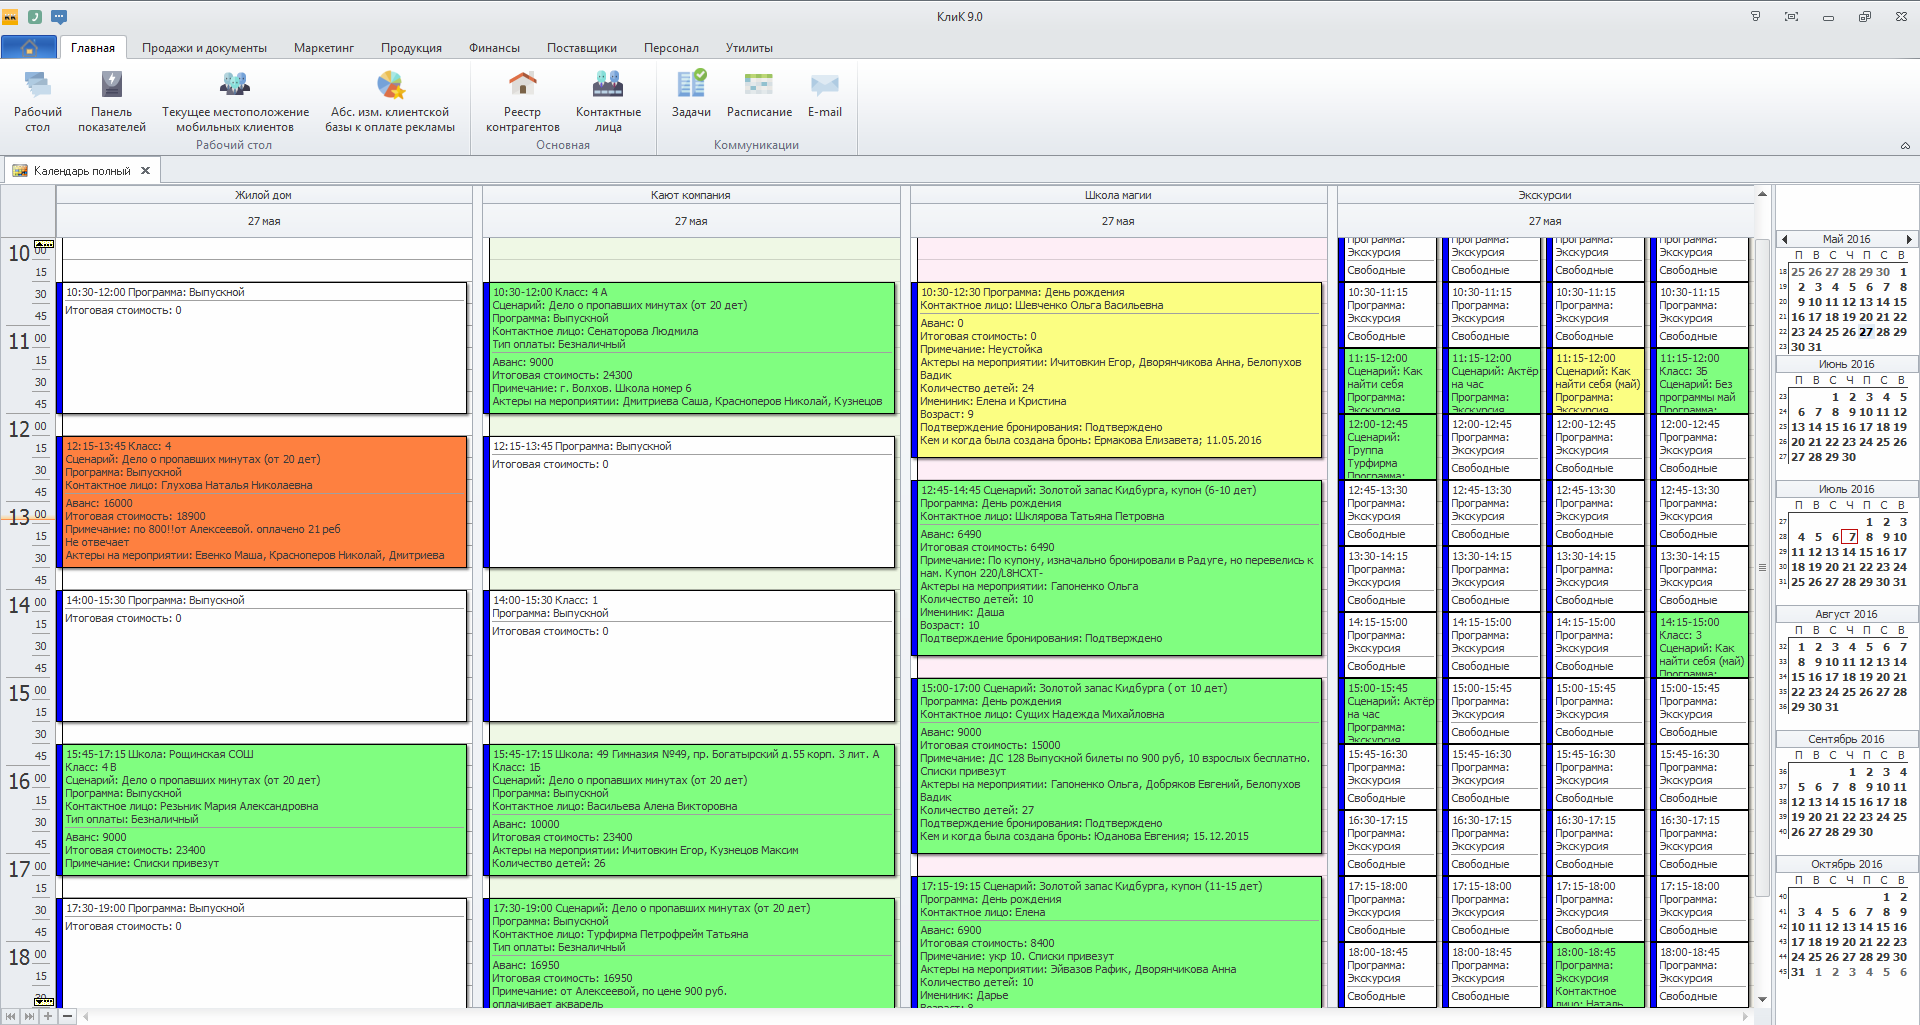Screen dimensions: 1920x1025
Task: Go to first resource with navigator button
Action: point(11,1016)
